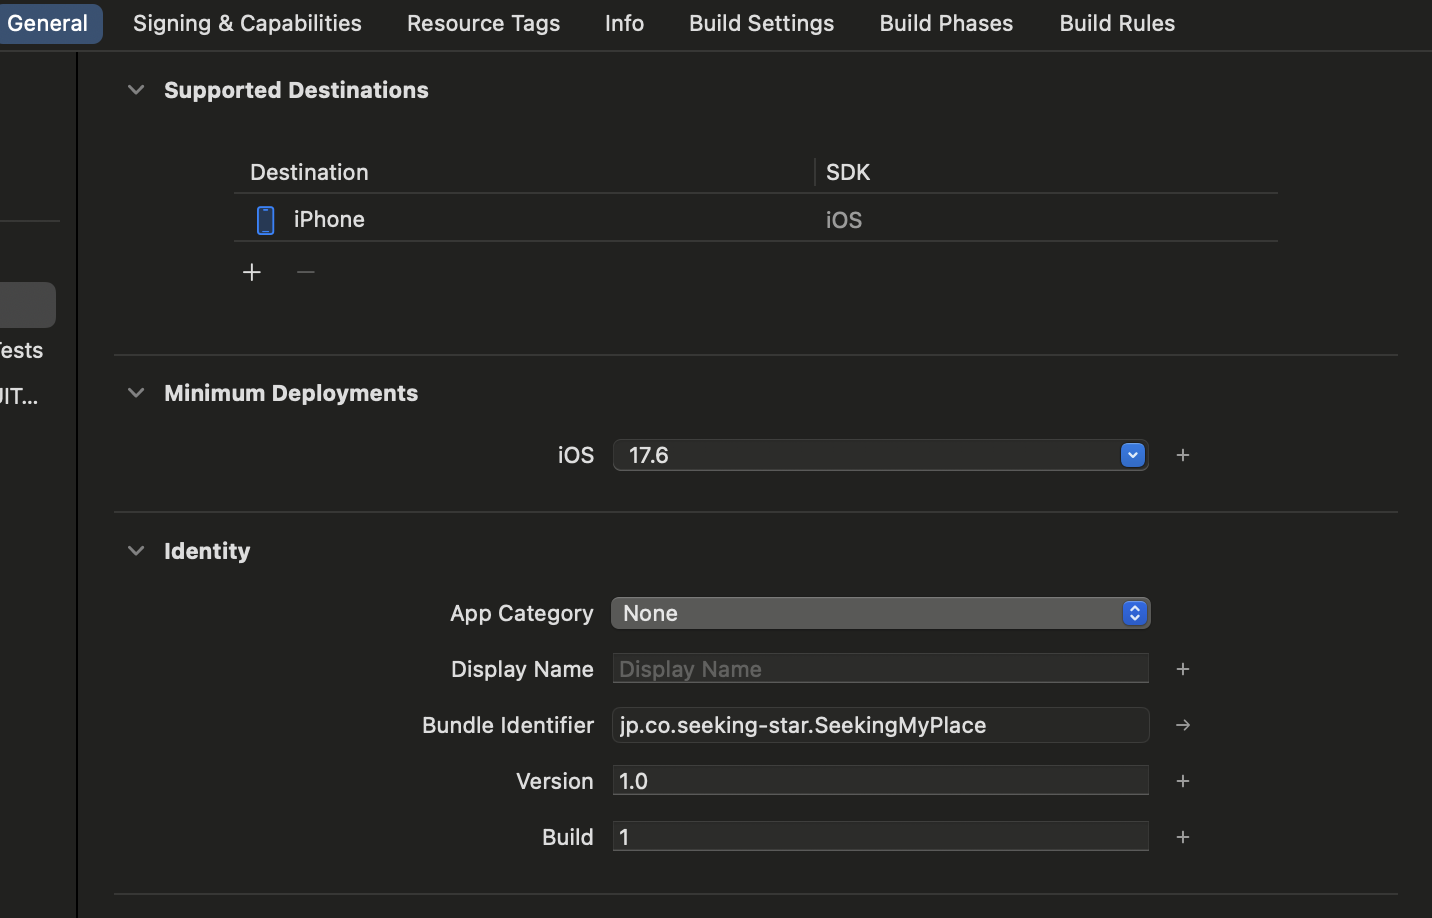Go to the Build Phases tab

coord(946,23)
